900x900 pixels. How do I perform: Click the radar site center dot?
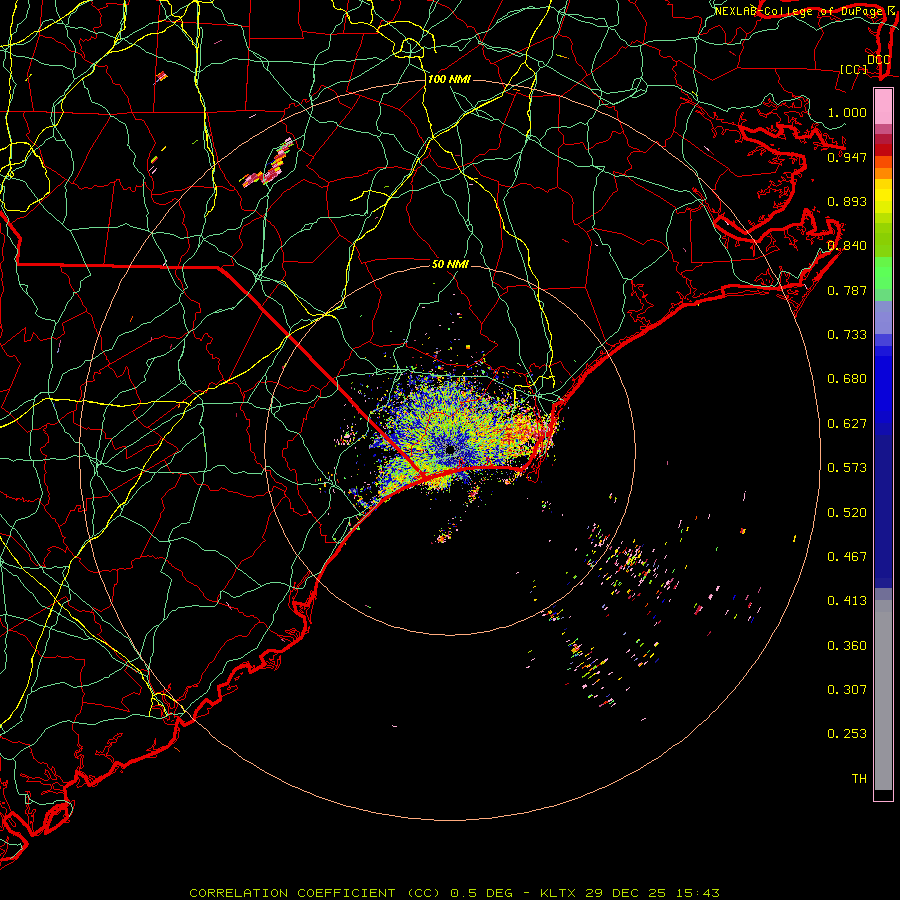pyautogui.click(x=451, y=449)
